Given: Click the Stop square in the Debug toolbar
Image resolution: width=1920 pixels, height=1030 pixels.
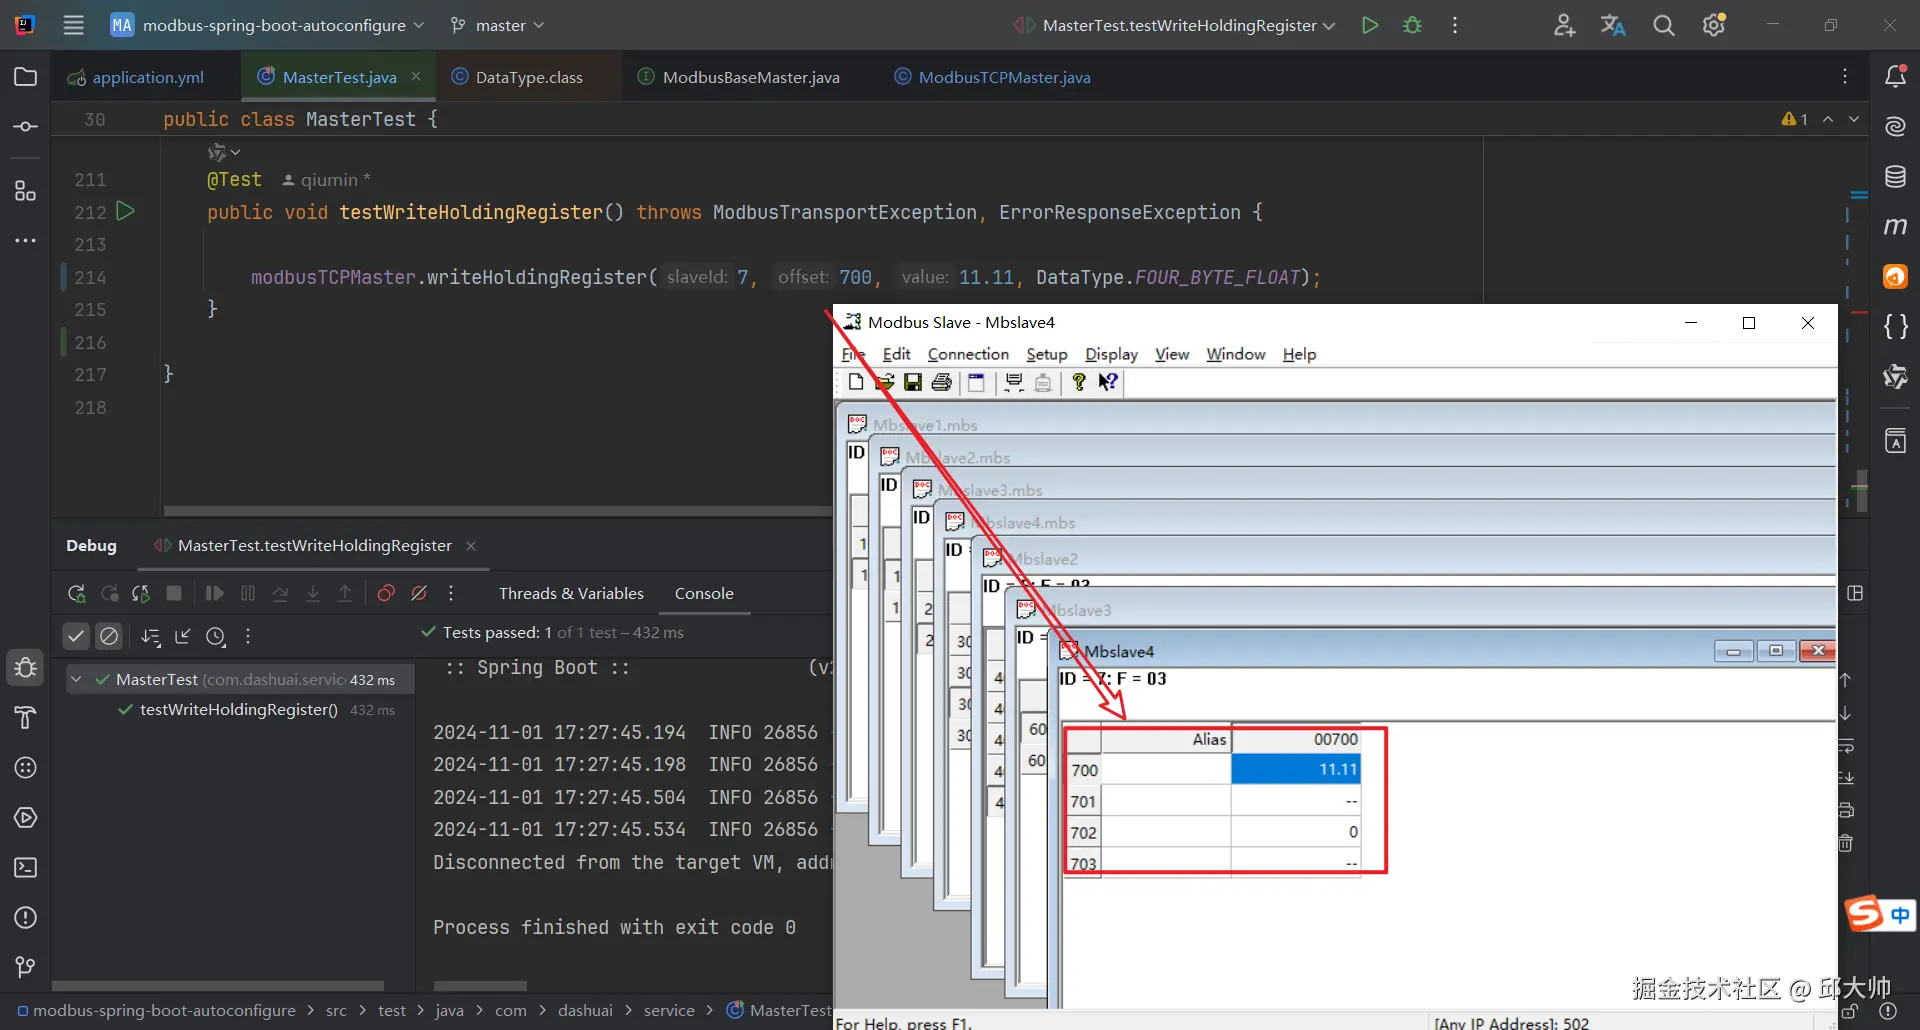Looking at the screenshot, I should [174, 594].
